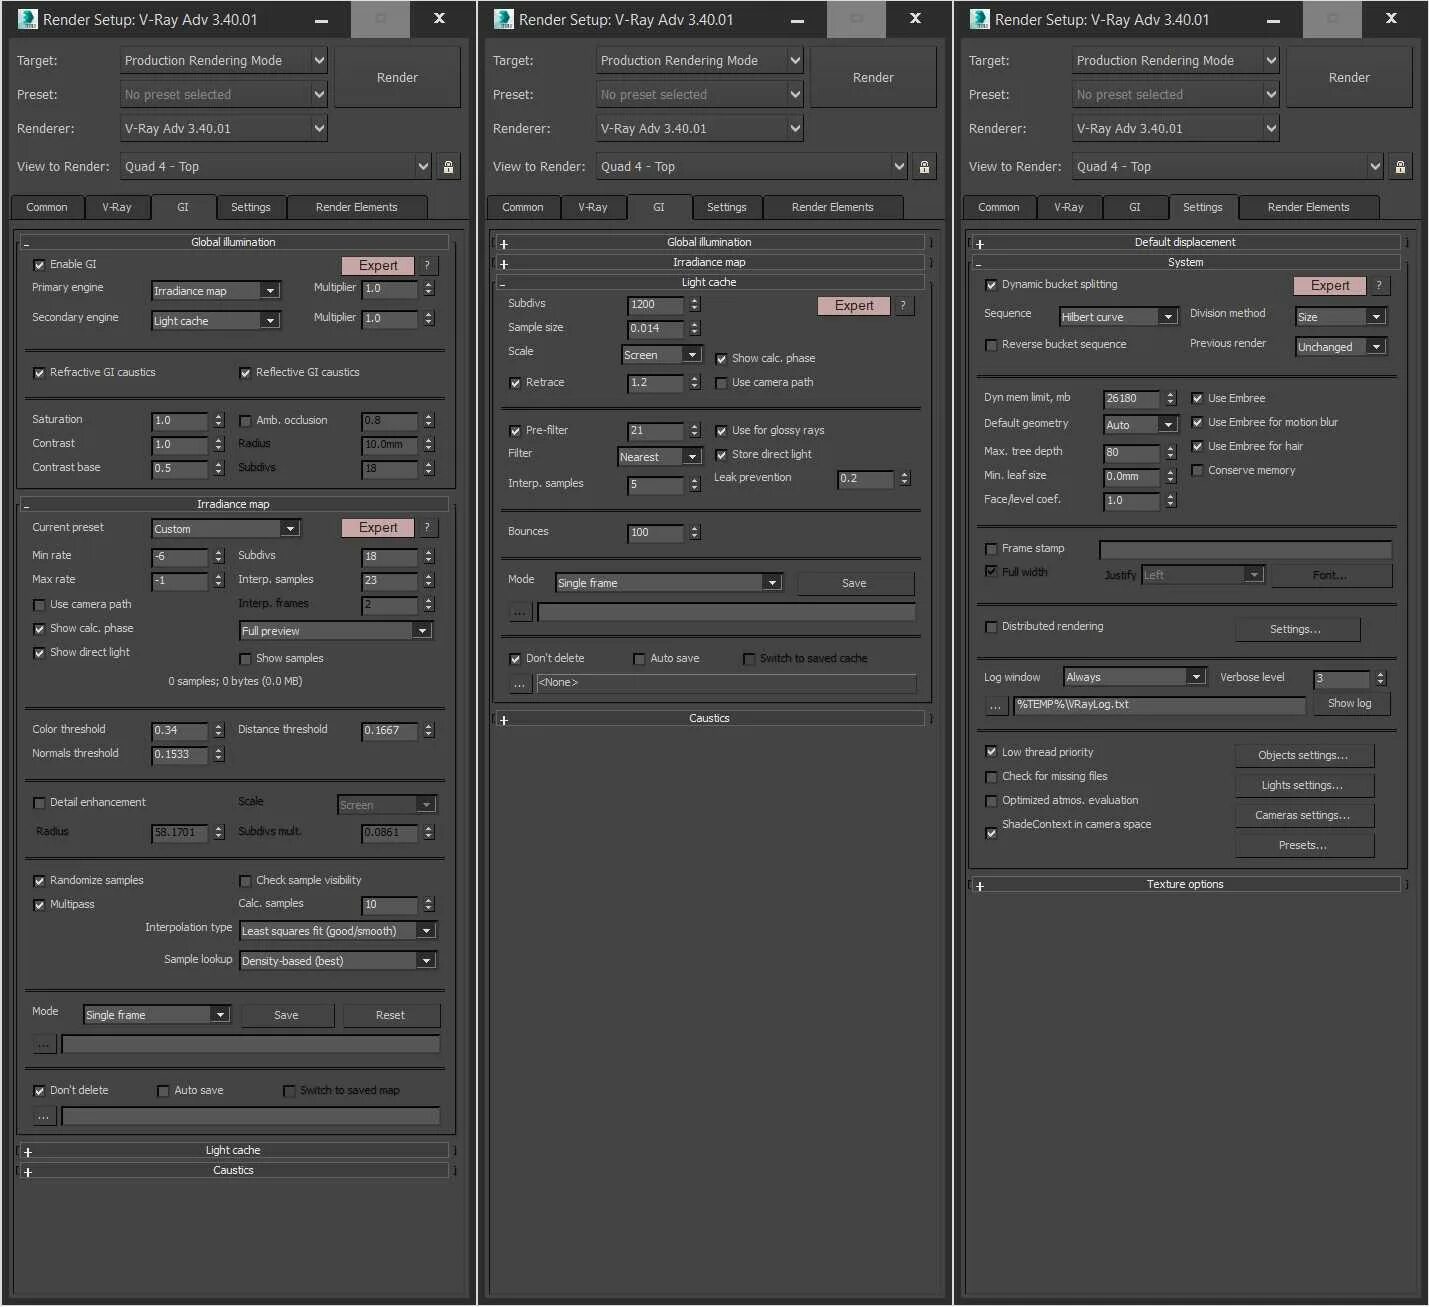Click Expert button in Light cache rollout
This screenshot has height=1307, width=1429.
[854, 306]
